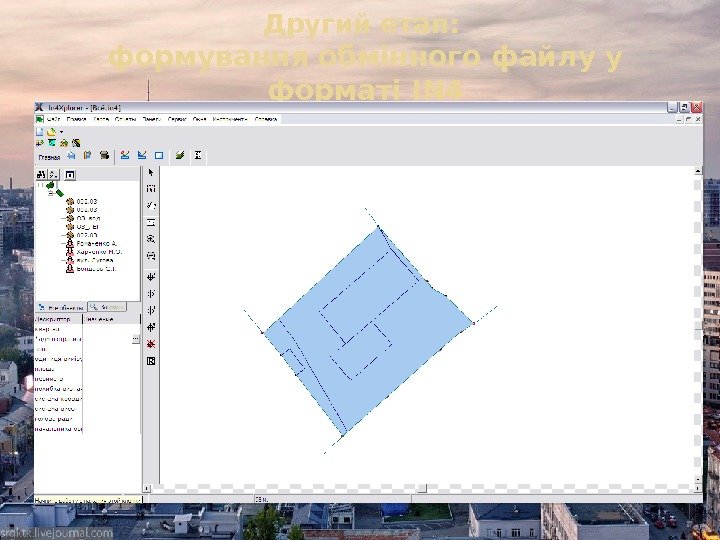This screenshot has height=540, width=720.
Task: Select the Харченко tree item
Action: [99, 252]
